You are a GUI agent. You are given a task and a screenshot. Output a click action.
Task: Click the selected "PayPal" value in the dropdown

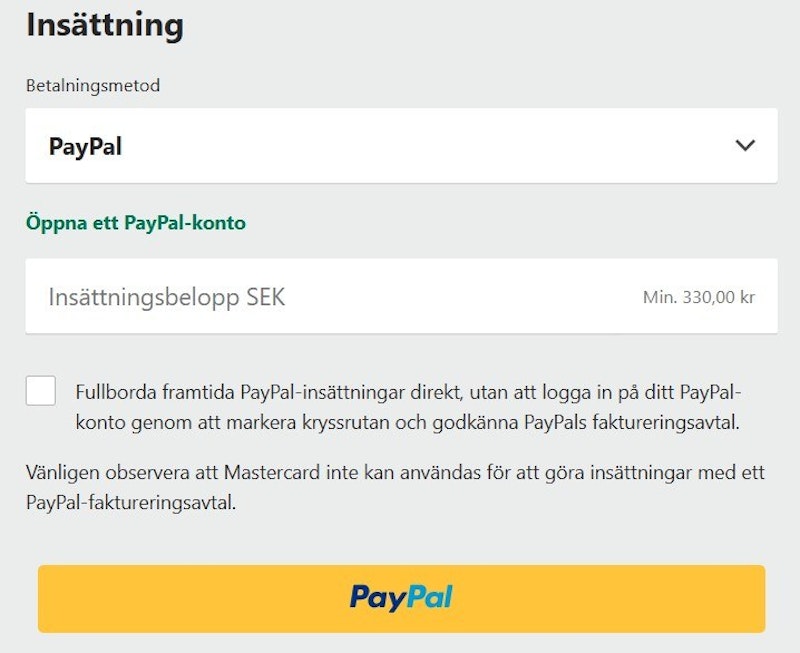[x=85, y=146]
